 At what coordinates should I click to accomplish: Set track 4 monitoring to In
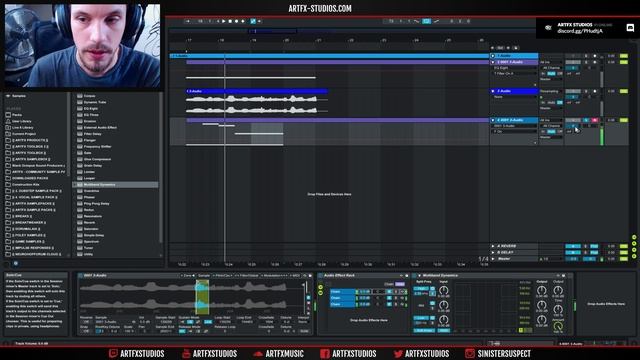[543, 131]
